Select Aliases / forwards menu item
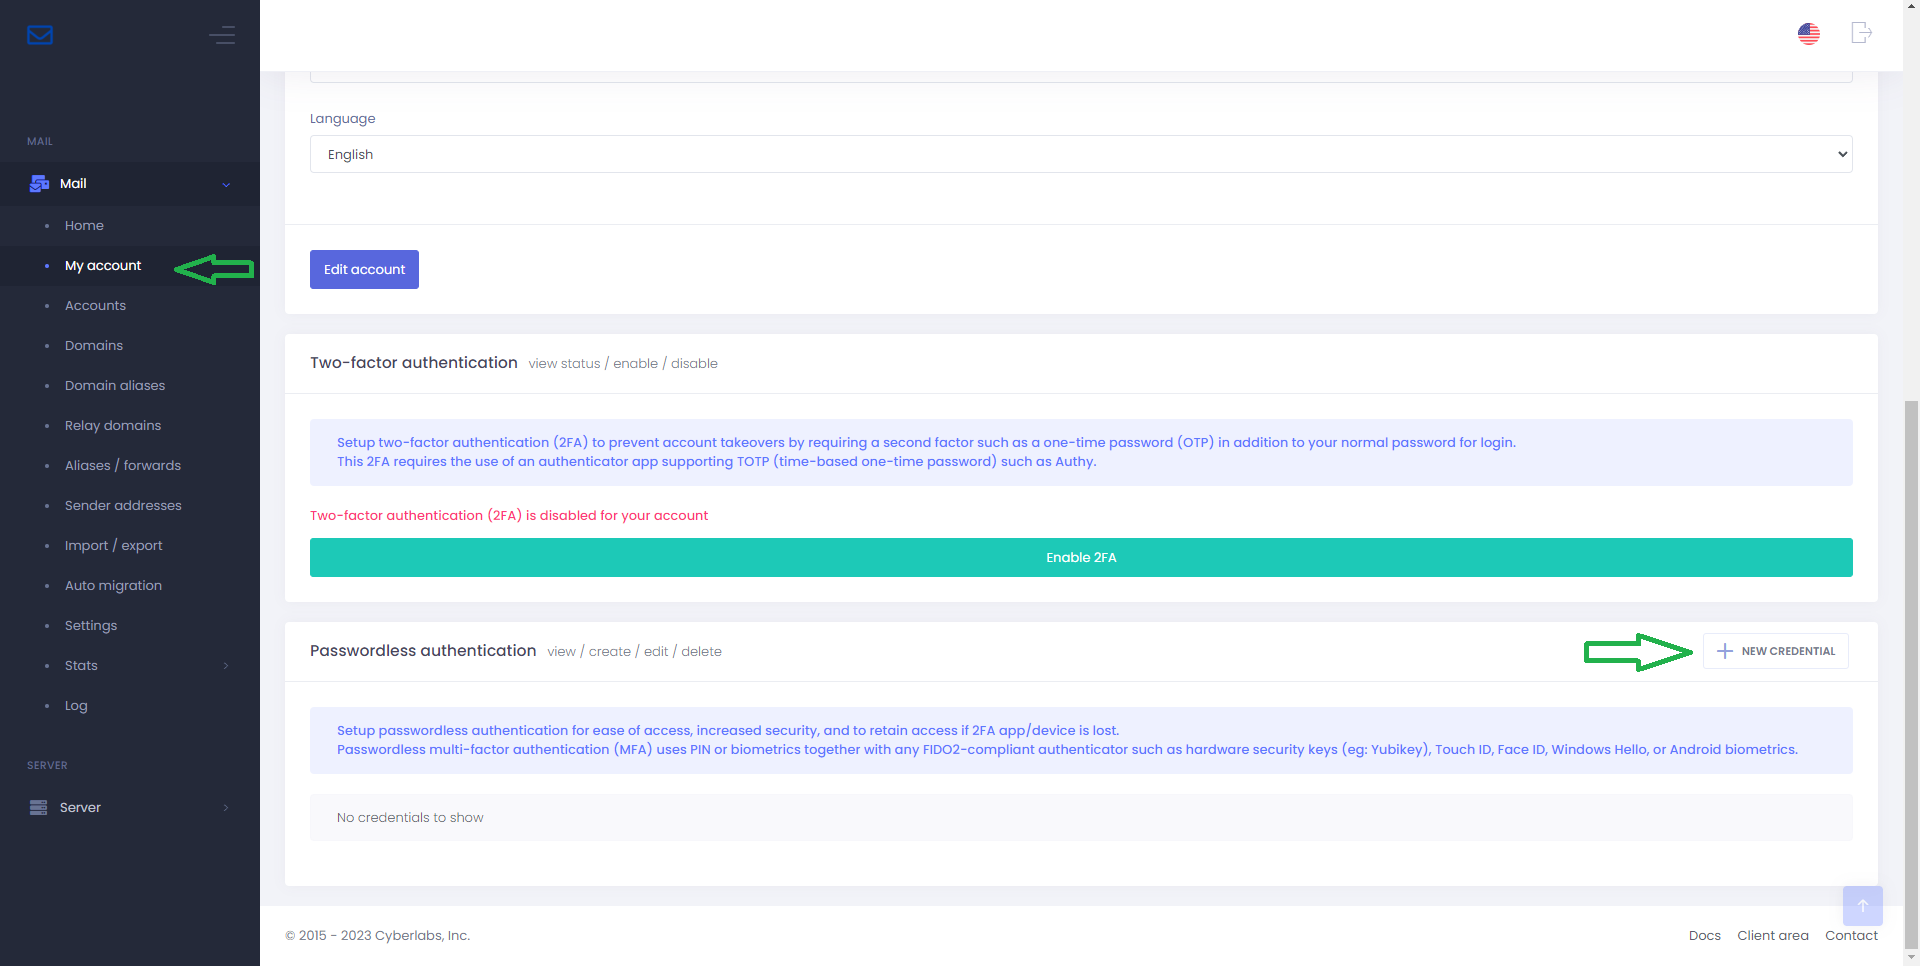 click(x=123, y=466)
